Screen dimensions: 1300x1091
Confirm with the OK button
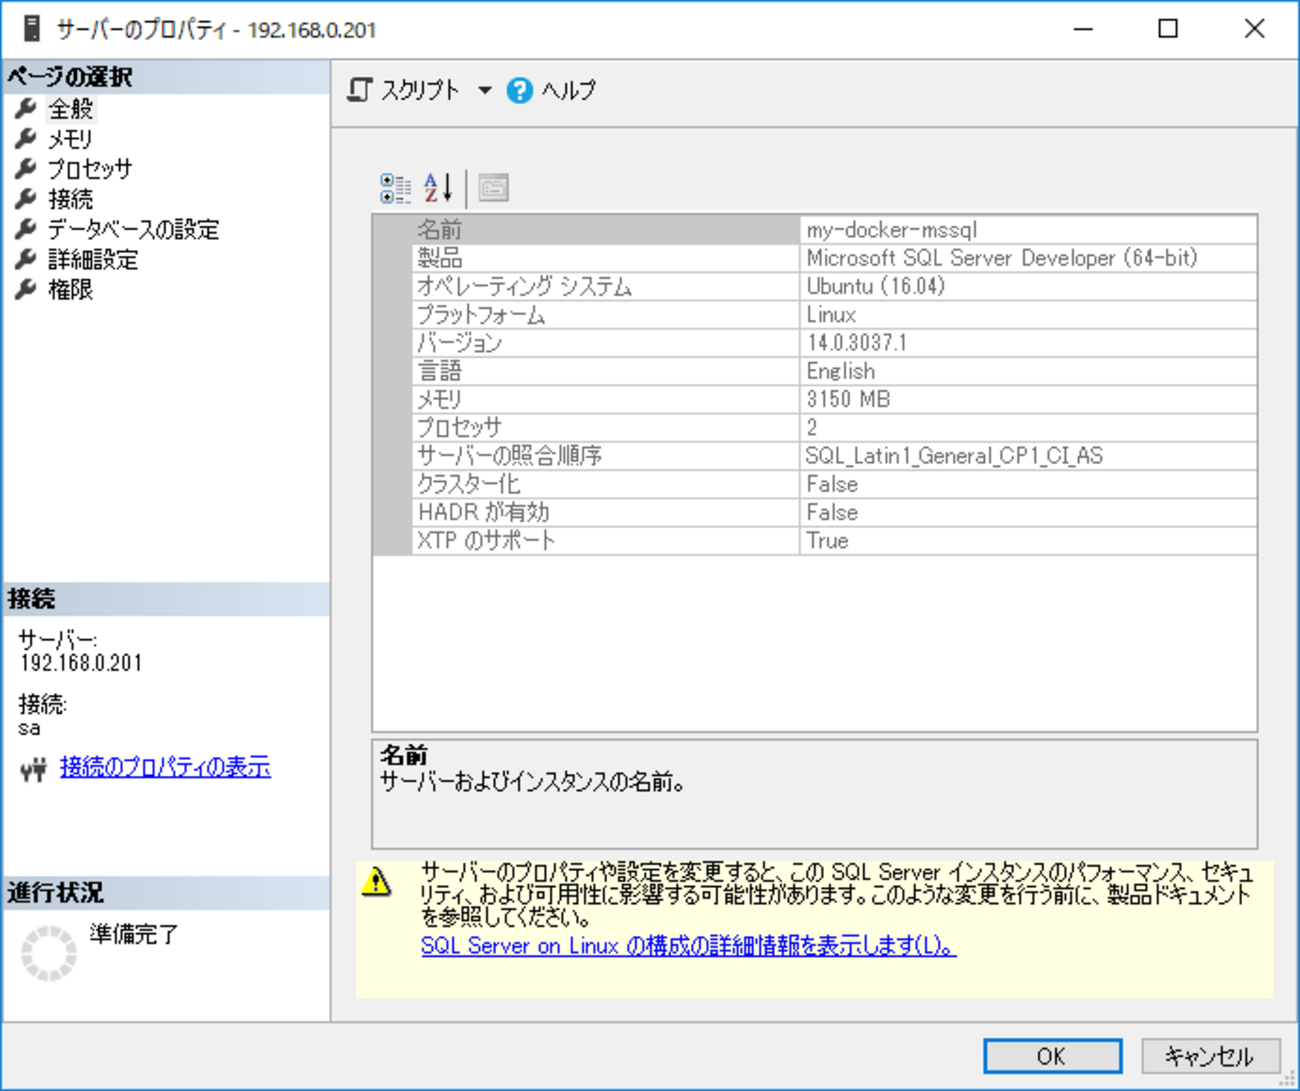point(1052,1056)
